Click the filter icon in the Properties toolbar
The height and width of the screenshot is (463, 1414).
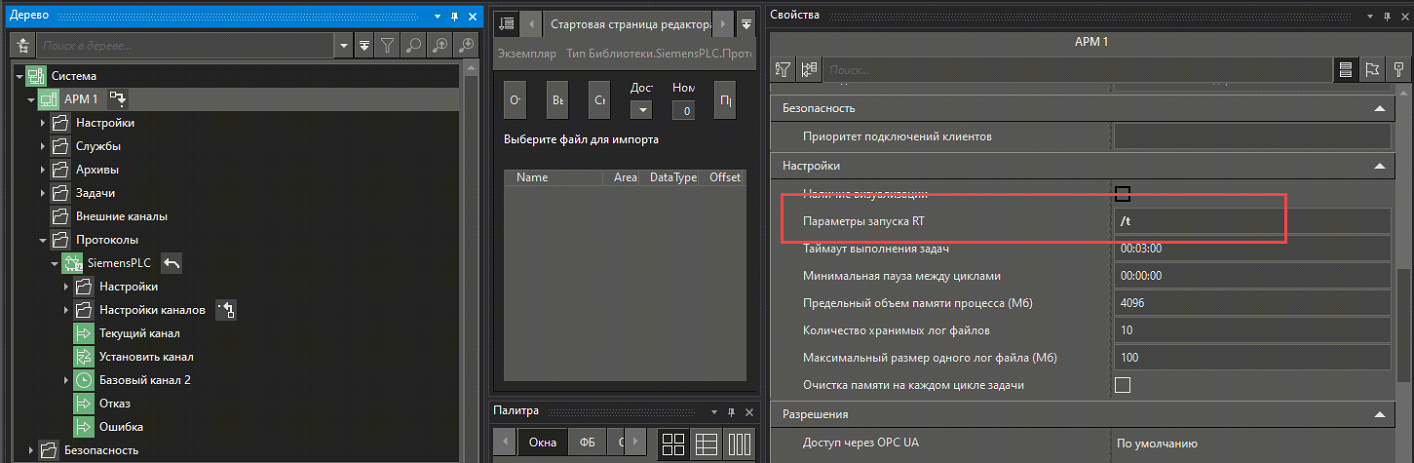pyautogui.click(x=783, y=70)
